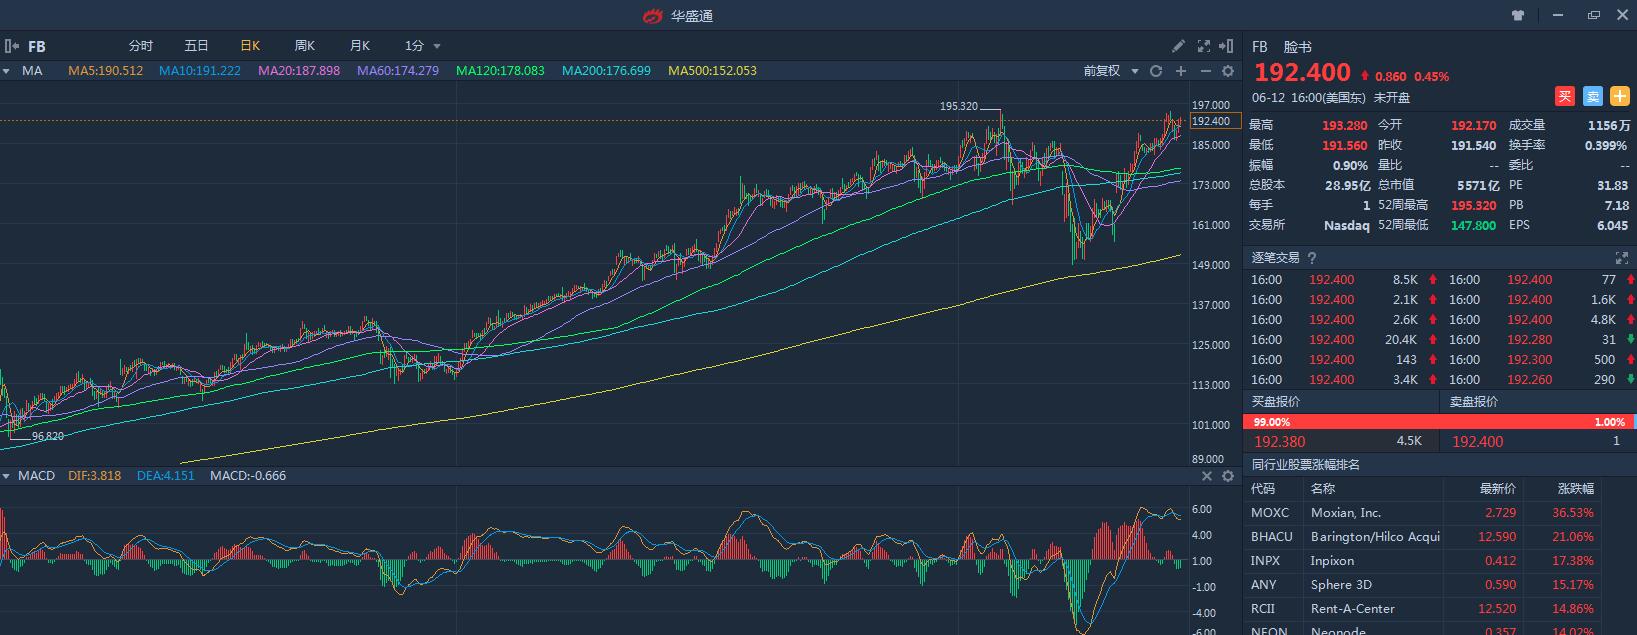Open main chart settings gear
This screenshot has width=1637, height=635.
[1228, 71]
